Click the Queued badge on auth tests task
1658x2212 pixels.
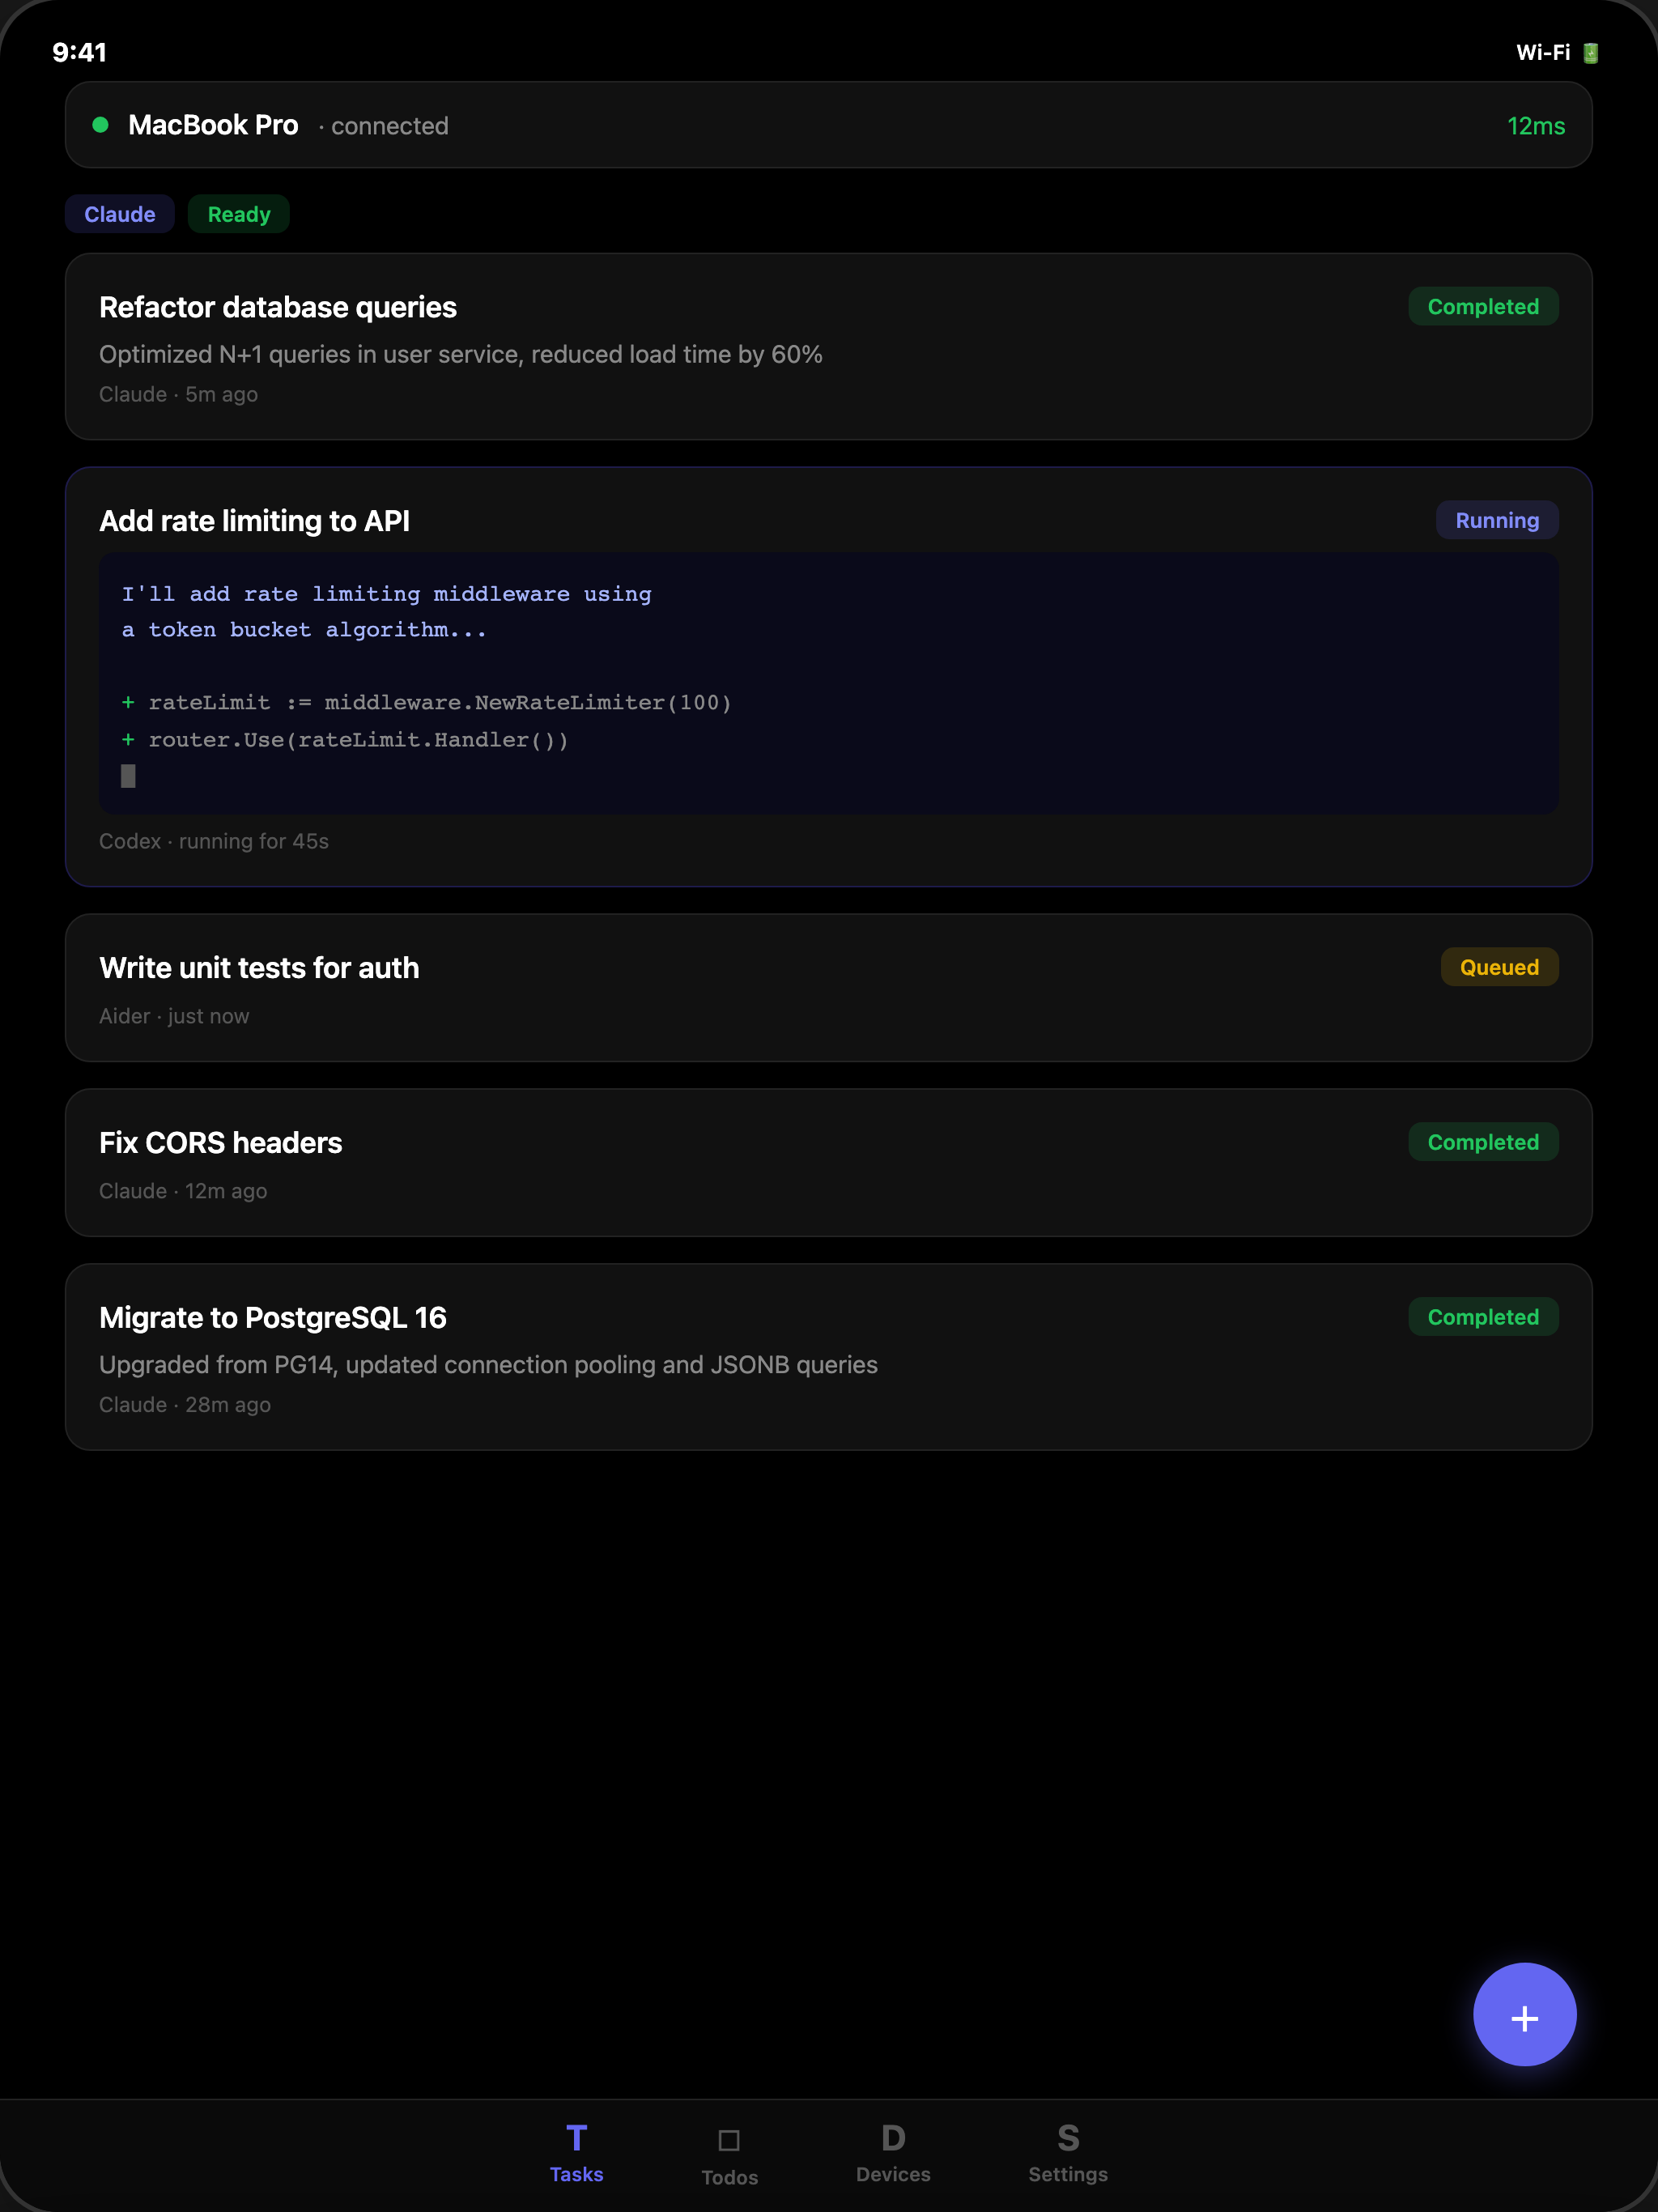pos(1499,967)
